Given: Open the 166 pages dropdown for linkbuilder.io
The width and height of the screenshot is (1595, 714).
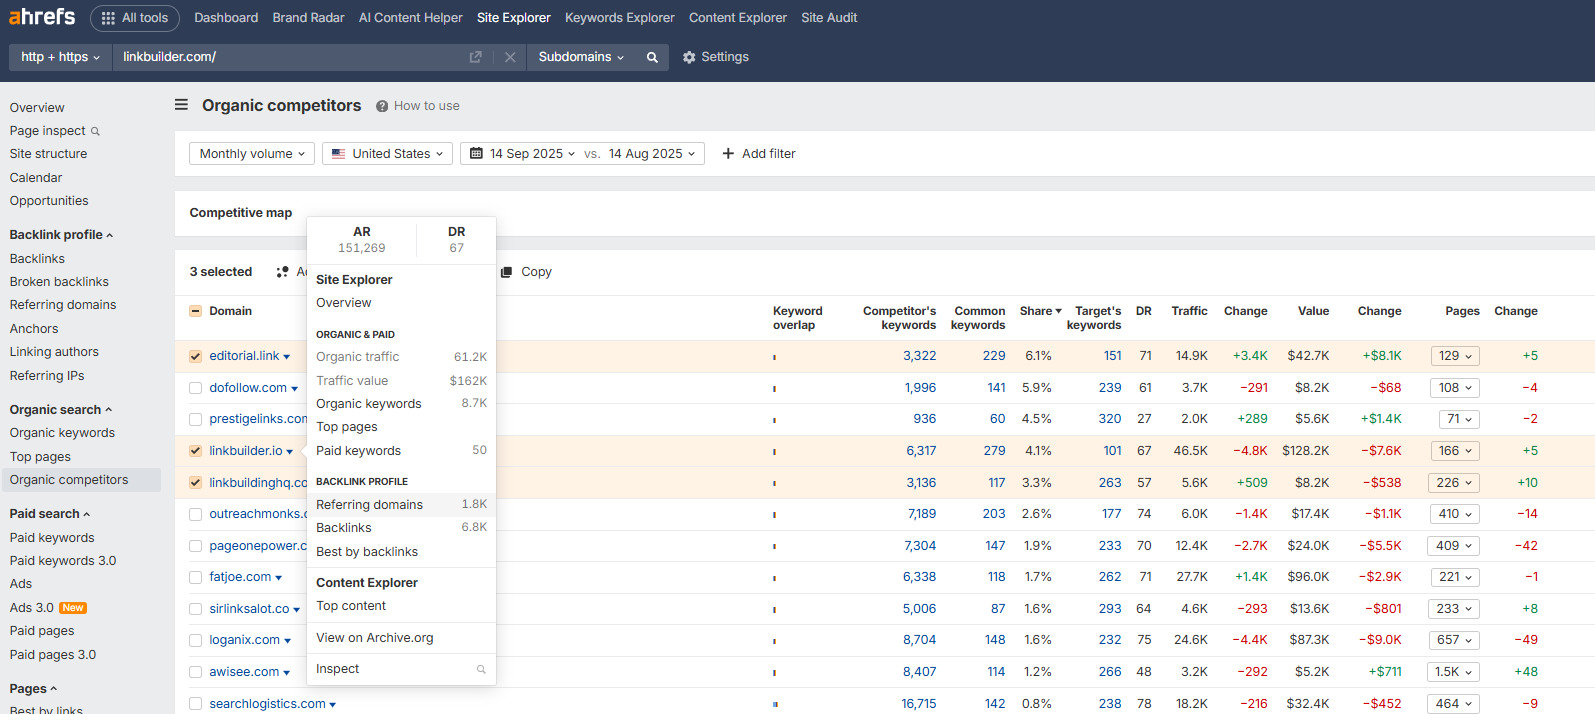Looking at the screenshot, I should point(1454,451).
